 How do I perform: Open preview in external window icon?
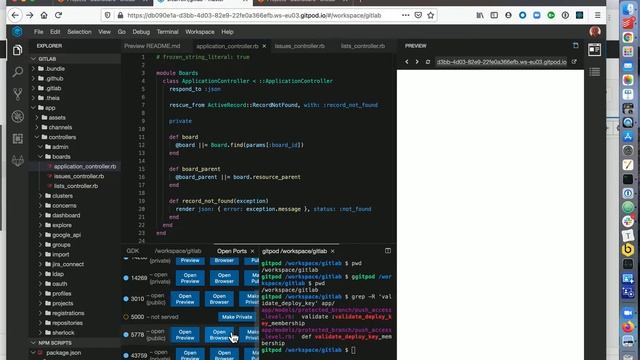574,62
